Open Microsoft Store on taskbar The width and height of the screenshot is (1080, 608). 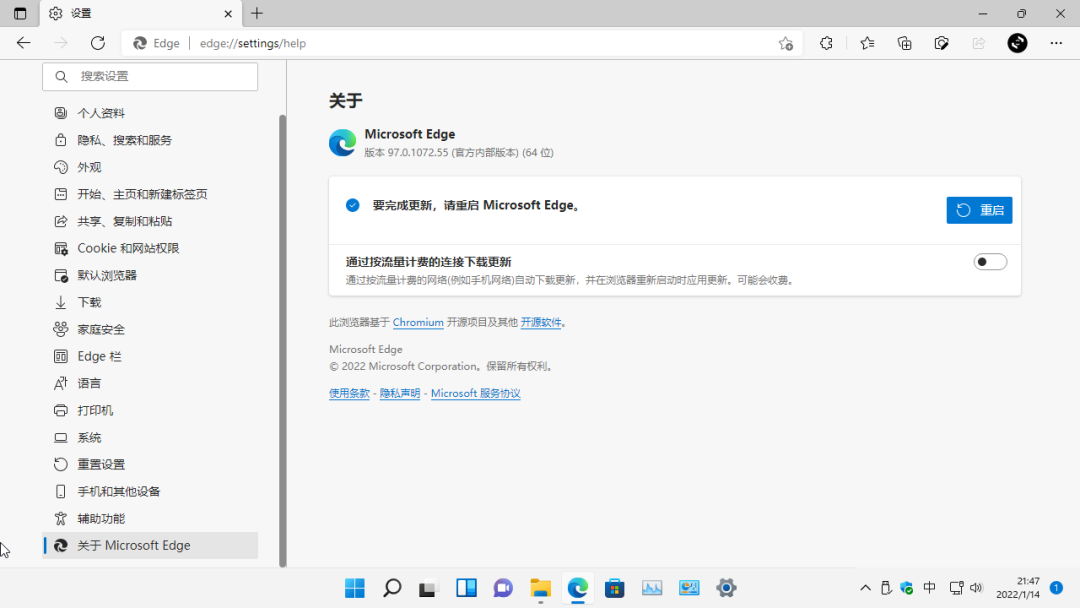(614, 588)
